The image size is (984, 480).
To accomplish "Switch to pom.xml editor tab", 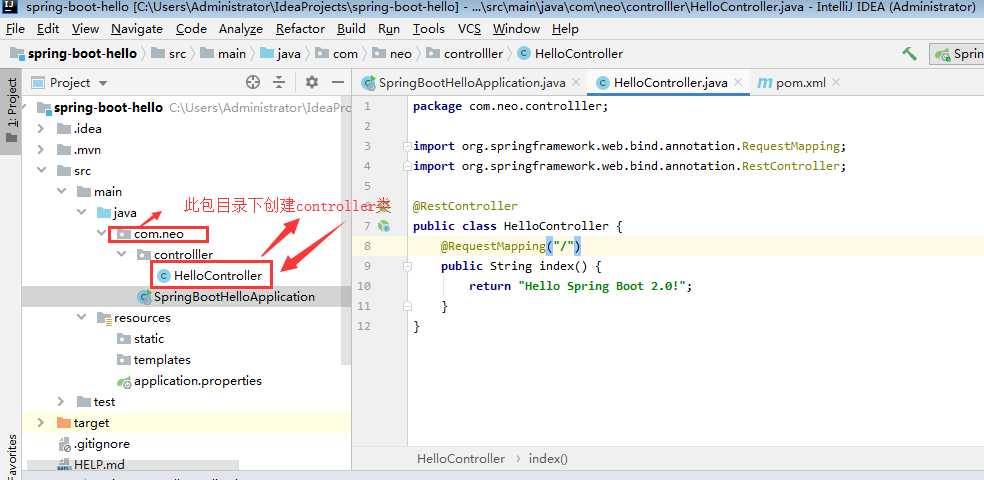I will pos(801,83).
